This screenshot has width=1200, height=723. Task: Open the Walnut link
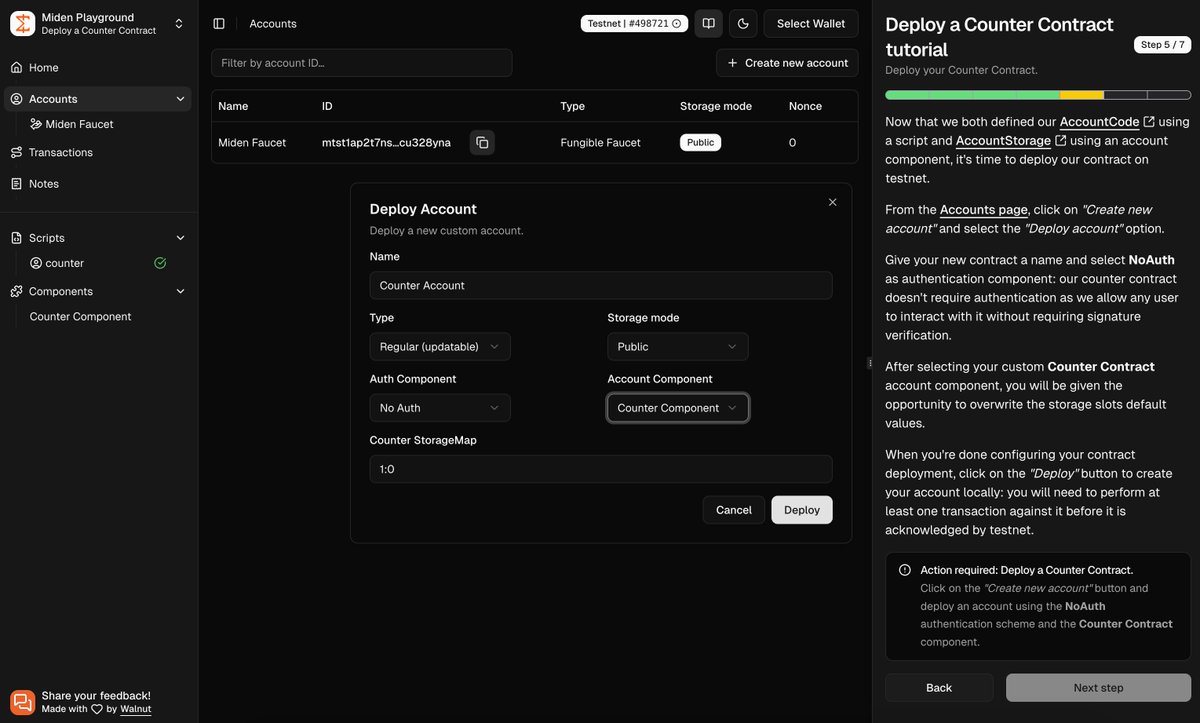click(135, 709)
